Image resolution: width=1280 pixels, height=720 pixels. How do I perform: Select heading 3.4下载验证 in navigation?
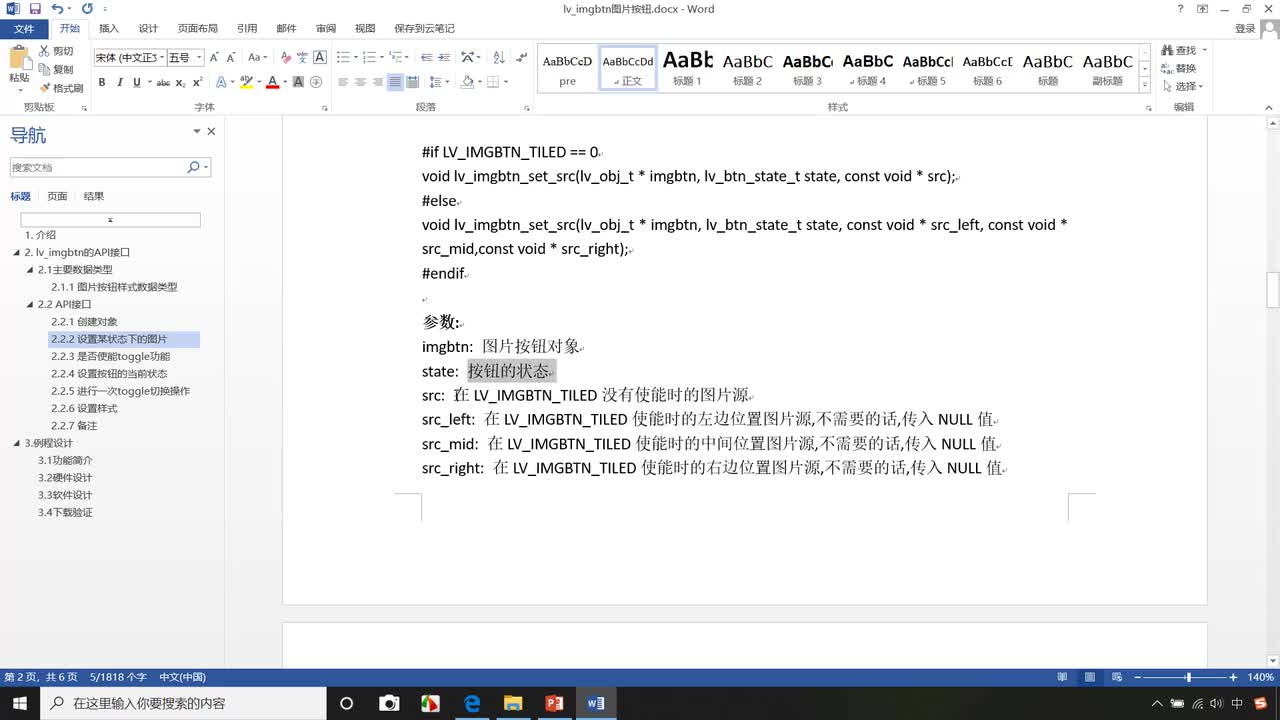coord(66,512)
